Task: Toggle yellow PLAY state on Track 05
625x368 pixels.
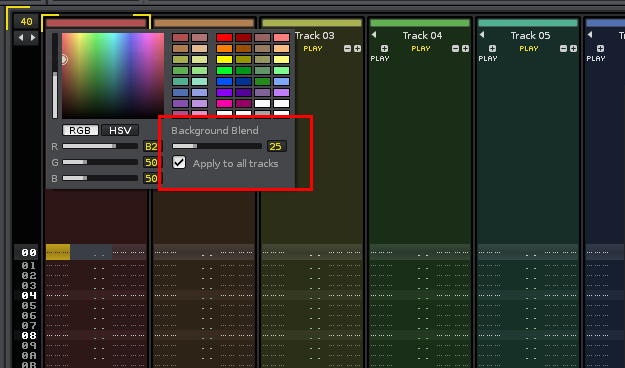Action: click(529, 49)
